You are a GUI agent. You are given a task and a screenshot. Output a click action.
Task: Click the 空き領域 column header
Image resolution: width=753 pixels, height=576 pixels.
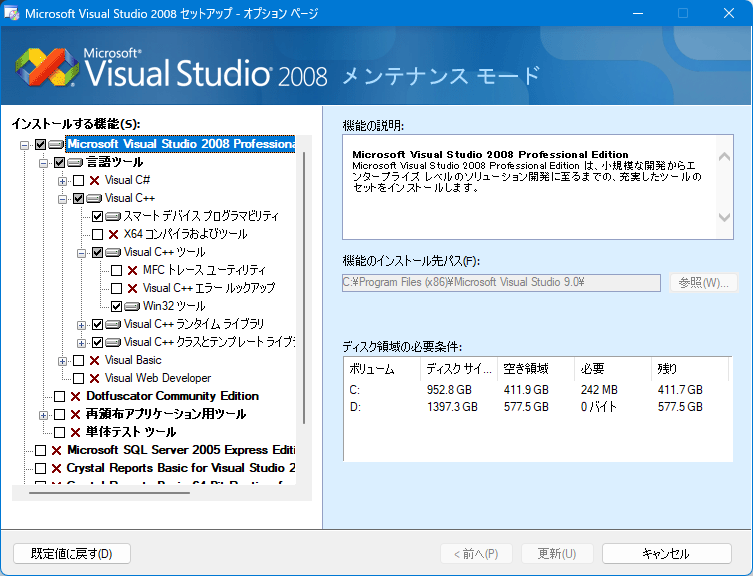point(536,369)
